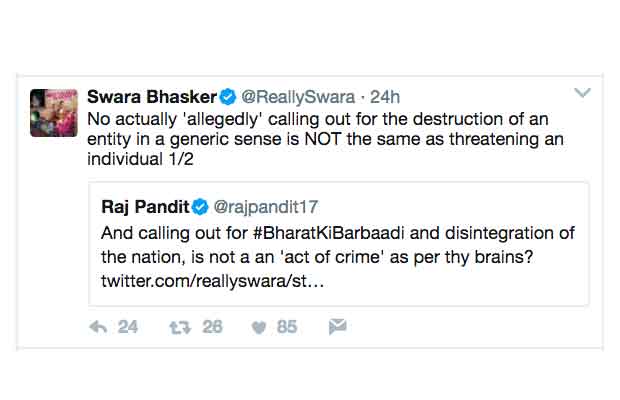
Task: Click Swara Bhasker's verified badge
Action: click(228, 97)
